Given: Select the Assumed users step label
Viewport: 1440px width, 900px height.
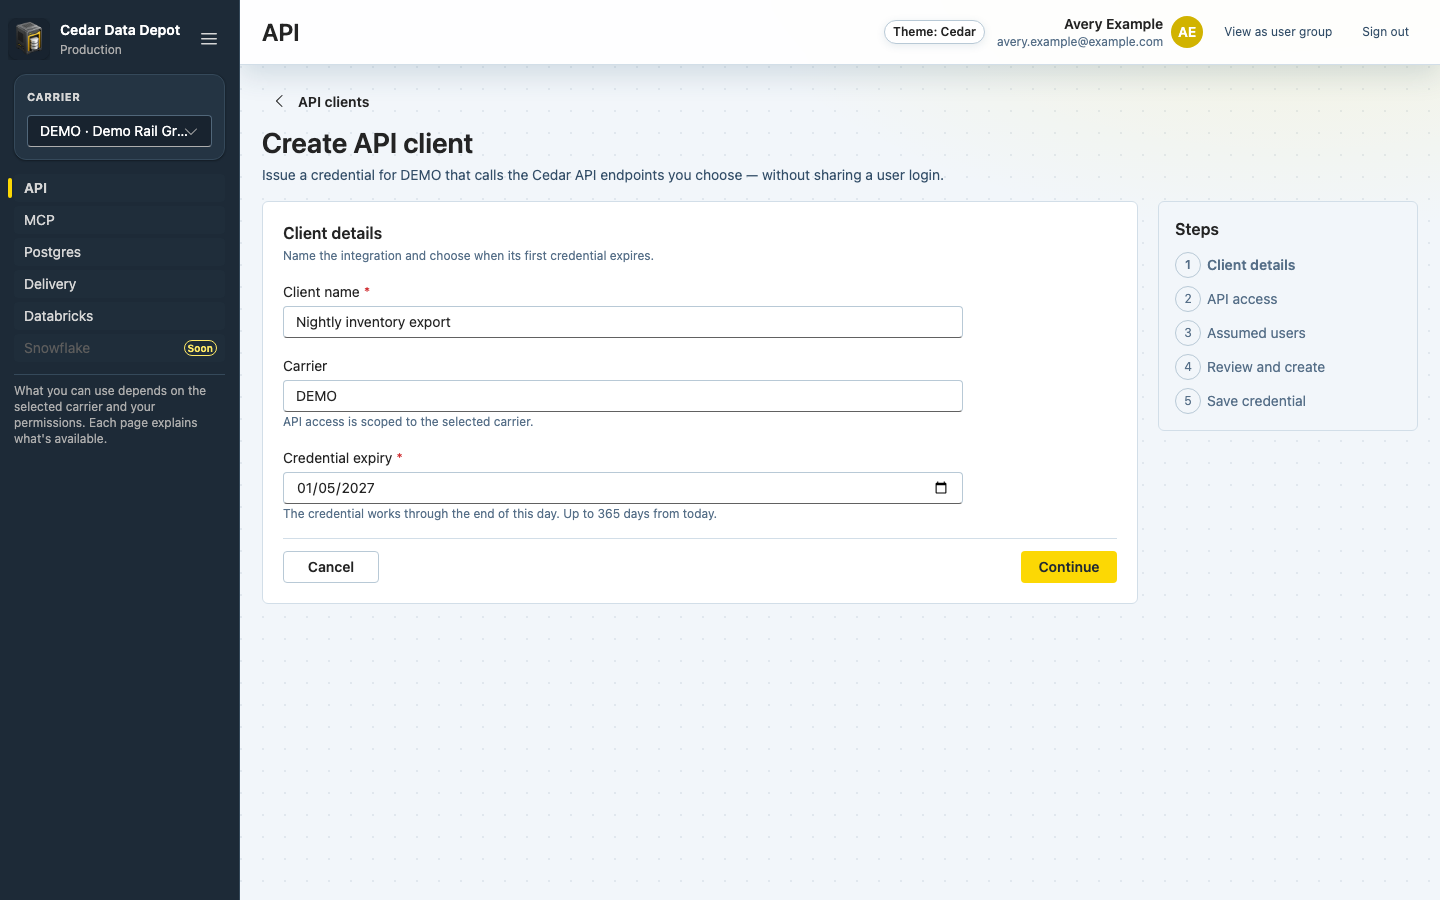Looking at the screenshot, I should coord(1256,333).
